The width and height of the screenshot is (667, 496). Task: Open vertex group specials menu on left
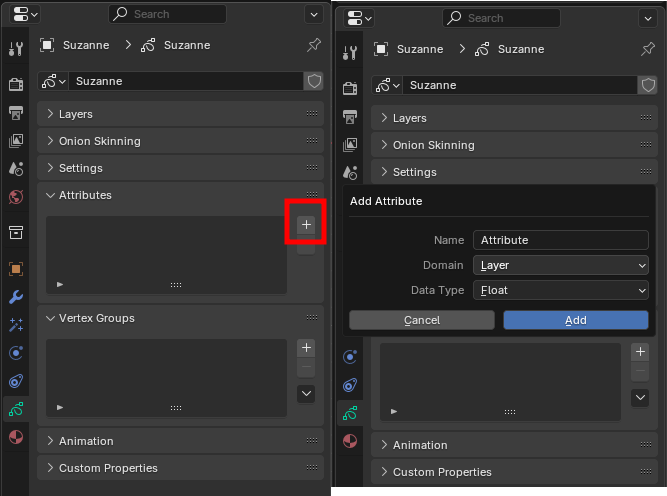(306, 393)
